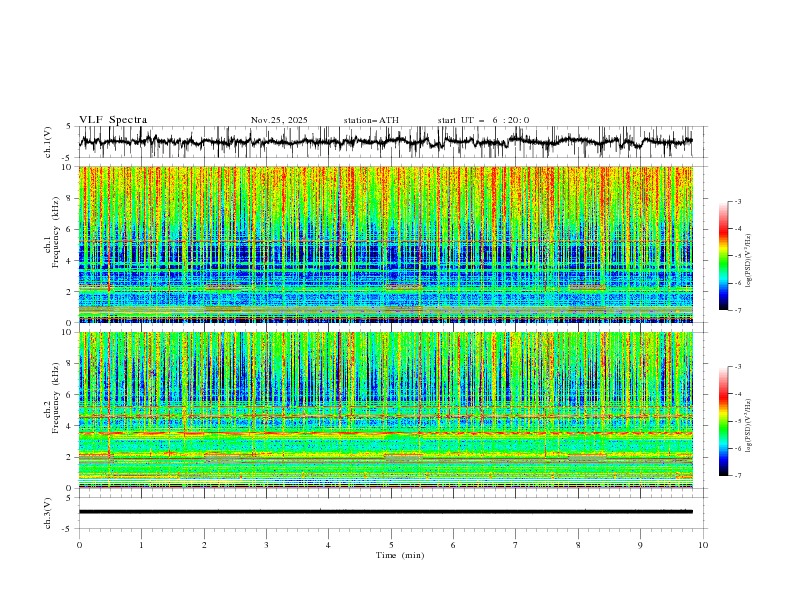This screenshot has height=612, width=792.
Task: Click the 'VLF Spectra' title text
Action: click(x=113, y=120)
